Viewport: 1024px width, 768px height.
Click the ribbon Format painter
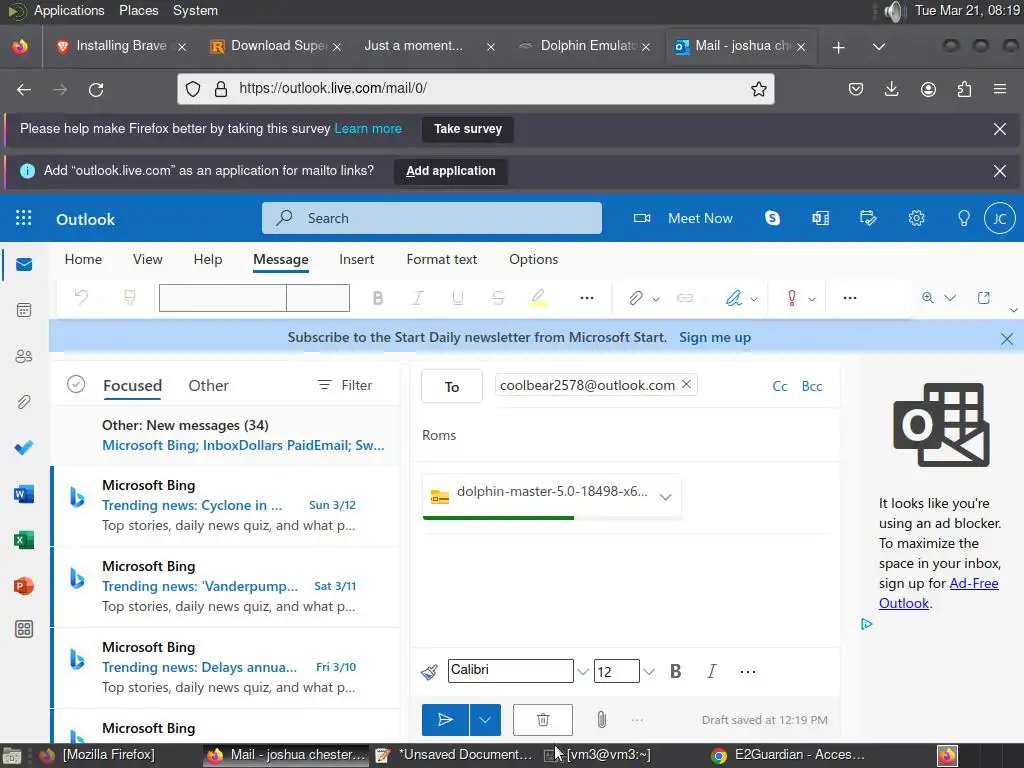point(129,298)
